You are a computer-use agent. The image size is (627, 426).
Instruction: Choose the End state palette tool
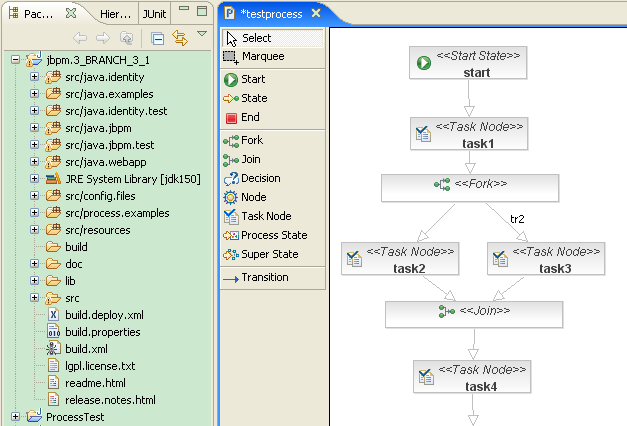249,117
